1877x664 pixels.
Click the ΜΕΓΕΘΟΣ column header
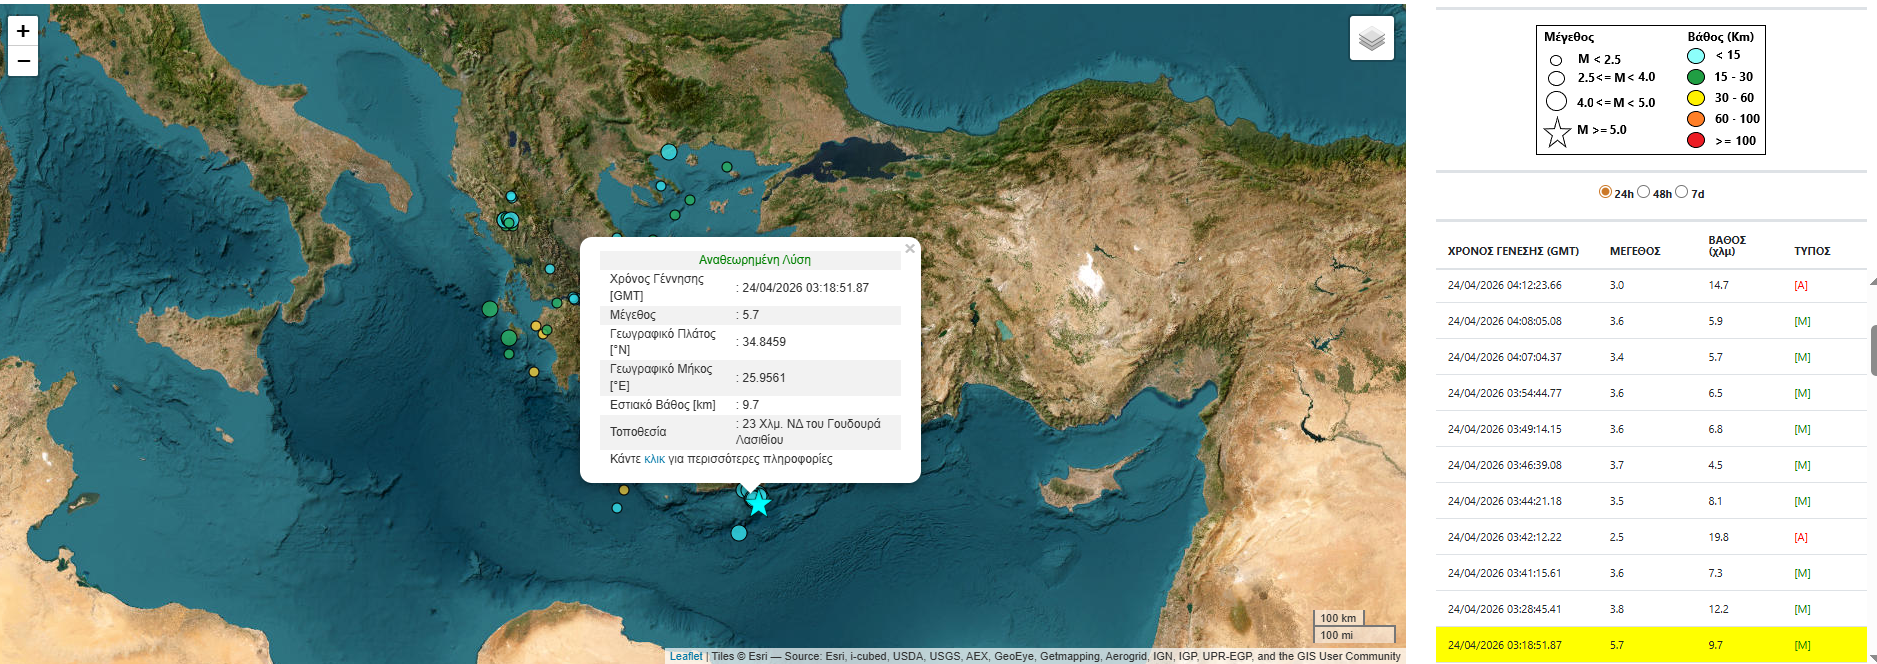click(1635, 251)
